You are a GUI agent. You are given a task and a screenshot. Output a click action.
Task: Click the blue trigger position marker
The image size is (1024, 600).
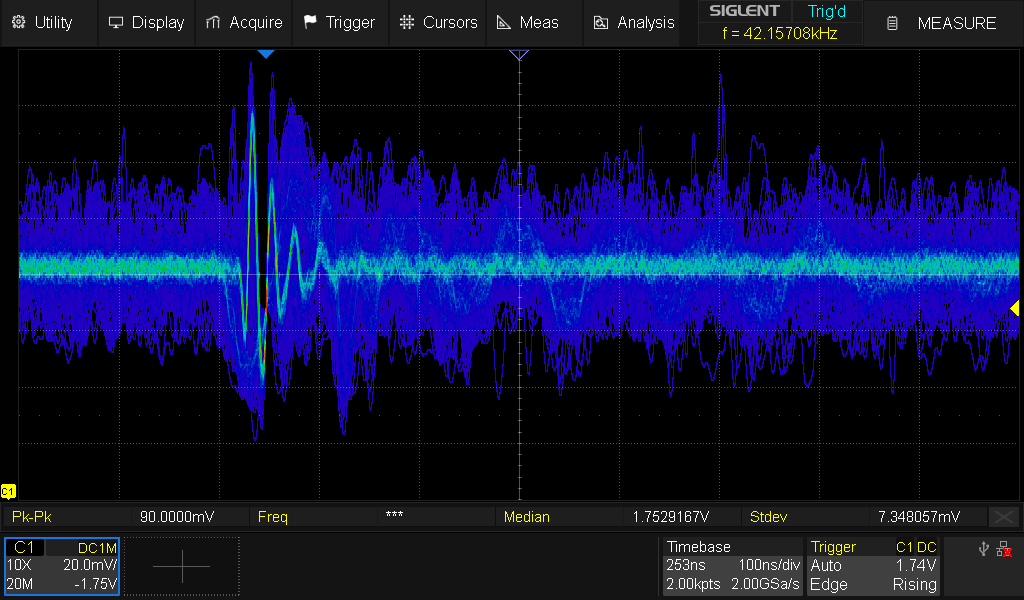coord(265,54)
